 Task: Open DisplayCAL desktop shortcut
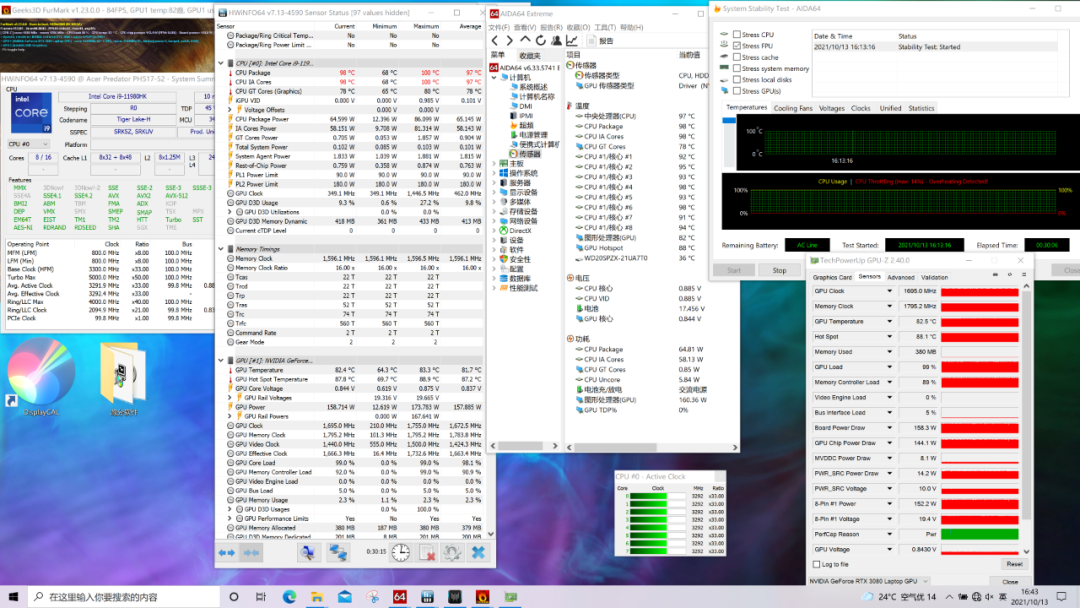click(41, 379)
